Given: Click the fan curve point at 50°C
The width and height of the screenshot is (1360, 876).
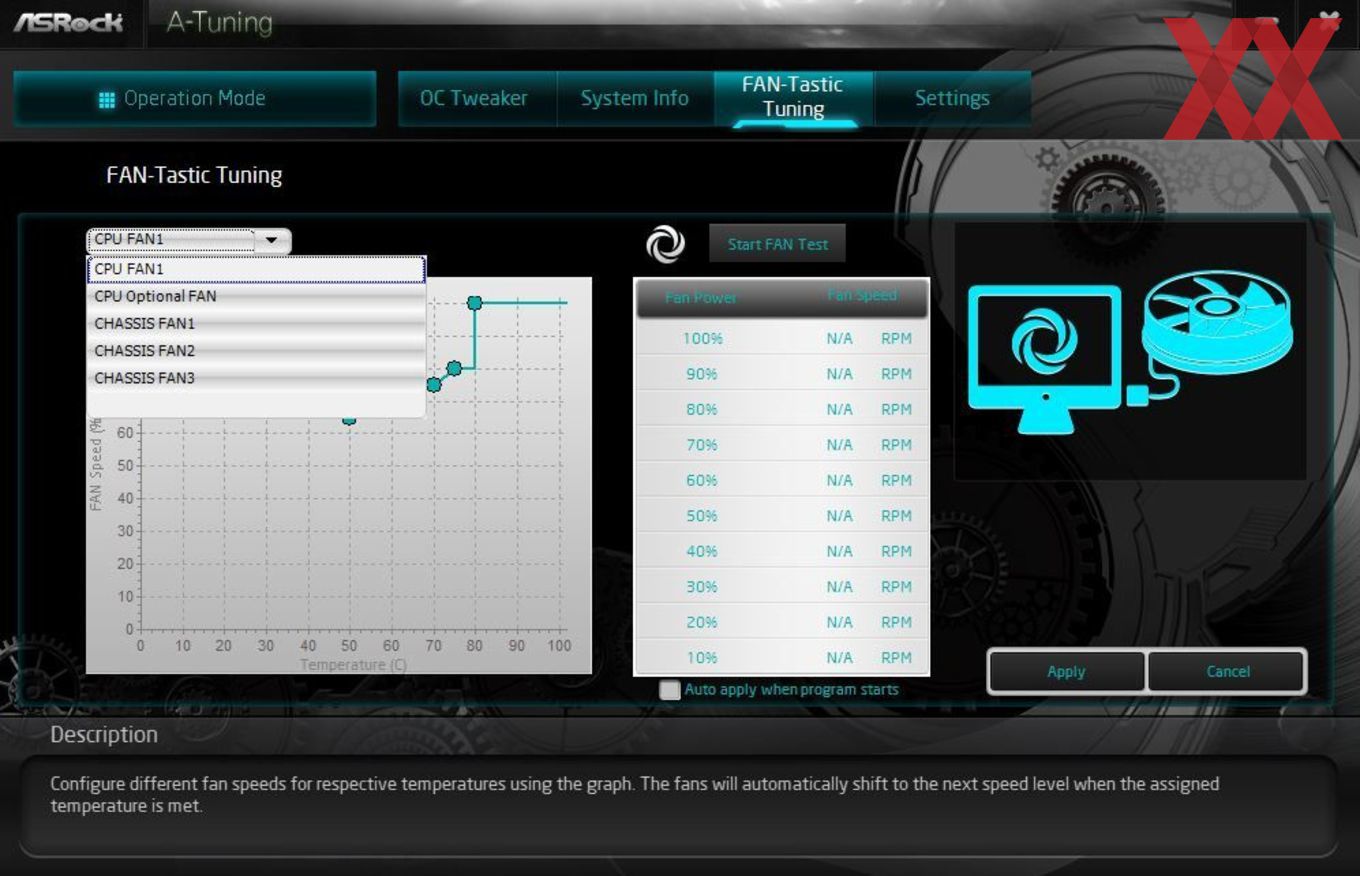Looking at the screenshot, I should tap(349, 419).
